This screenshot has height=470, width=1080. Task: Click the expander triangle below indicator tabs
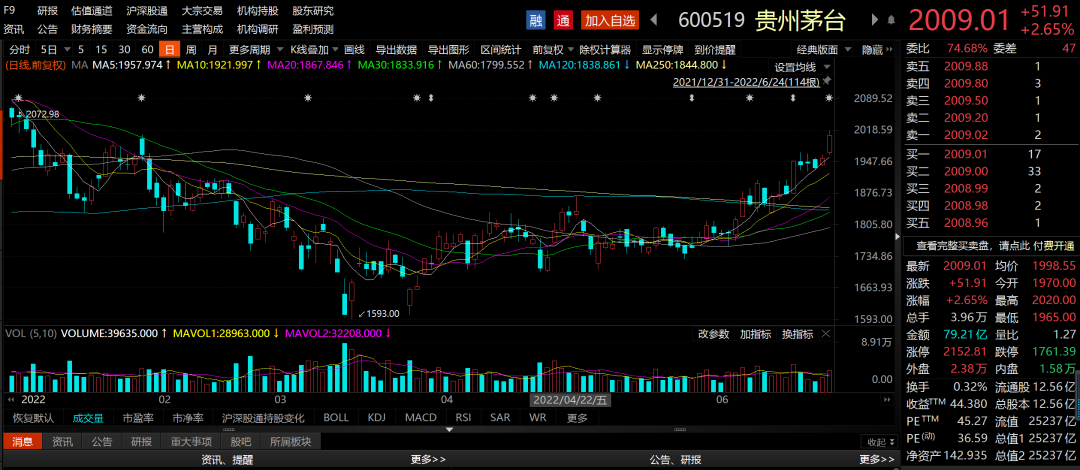point(450,429)
